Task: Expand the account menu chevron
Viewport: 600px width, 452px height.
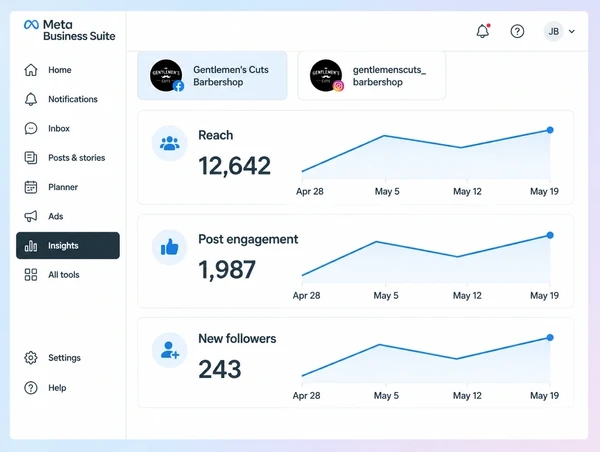Action: point(572,31)
